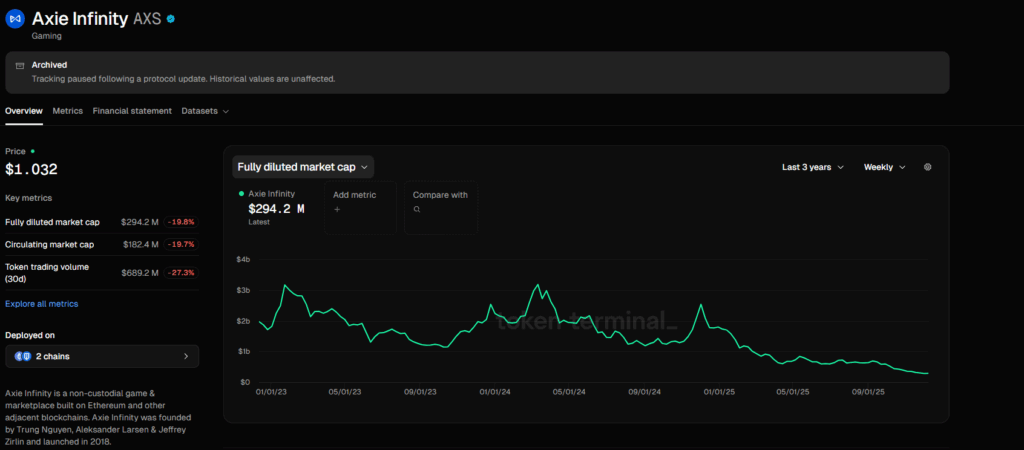Viewport: 1024px width, 450px height.
Task: Click the $689.2 M trading volume value
Action: point(140,272)
